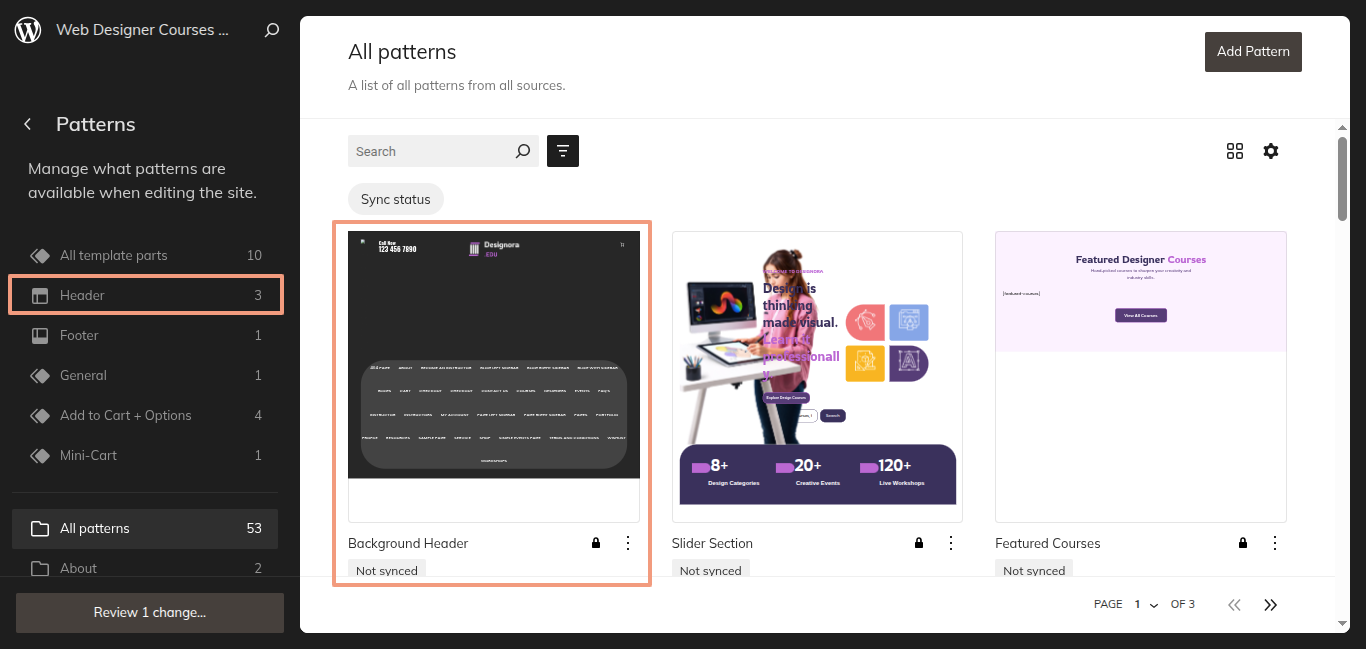Click the Review 1 change button
Viewport: 1366px width, 649px height.
[150, 612]
